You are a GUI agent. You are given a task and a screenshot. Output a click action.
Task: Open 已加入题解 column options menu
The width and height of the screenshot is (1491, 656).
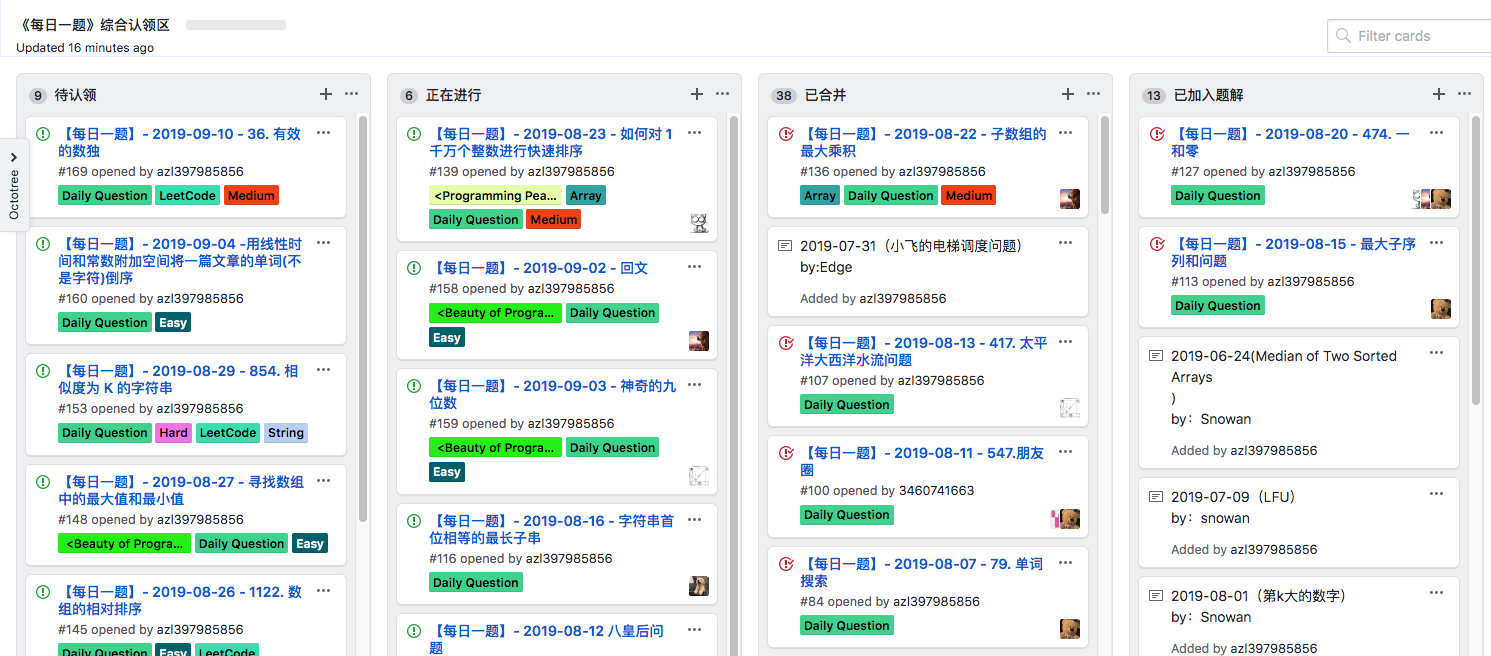(x=1464, y=94)
